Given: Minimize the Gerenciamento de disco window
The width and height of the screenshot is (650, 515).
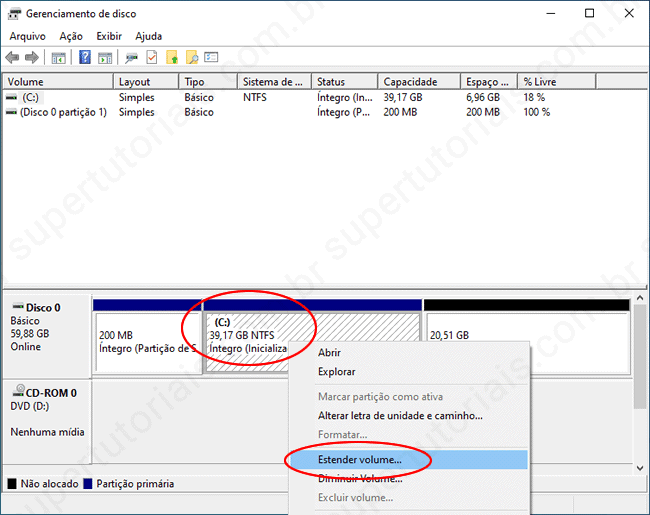Looking at the screenshot, I should (x=551, y=13).
